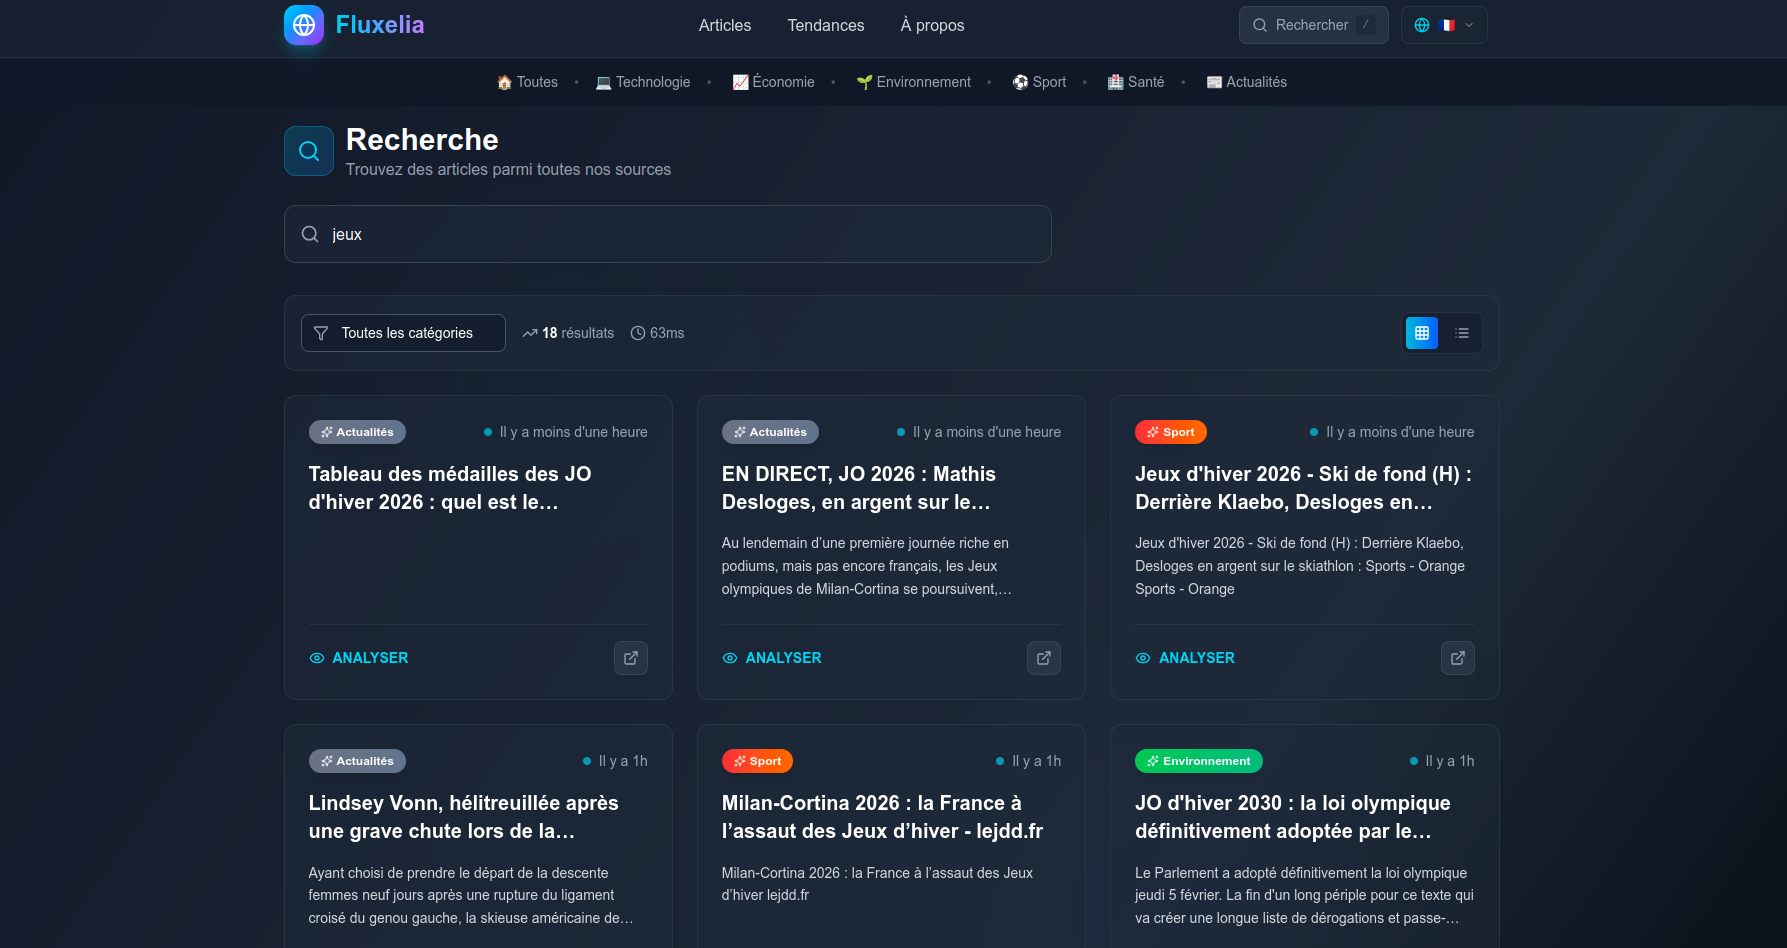Click the magnifier icon in the search field
Screen dimensions: 1787x948
310,233
